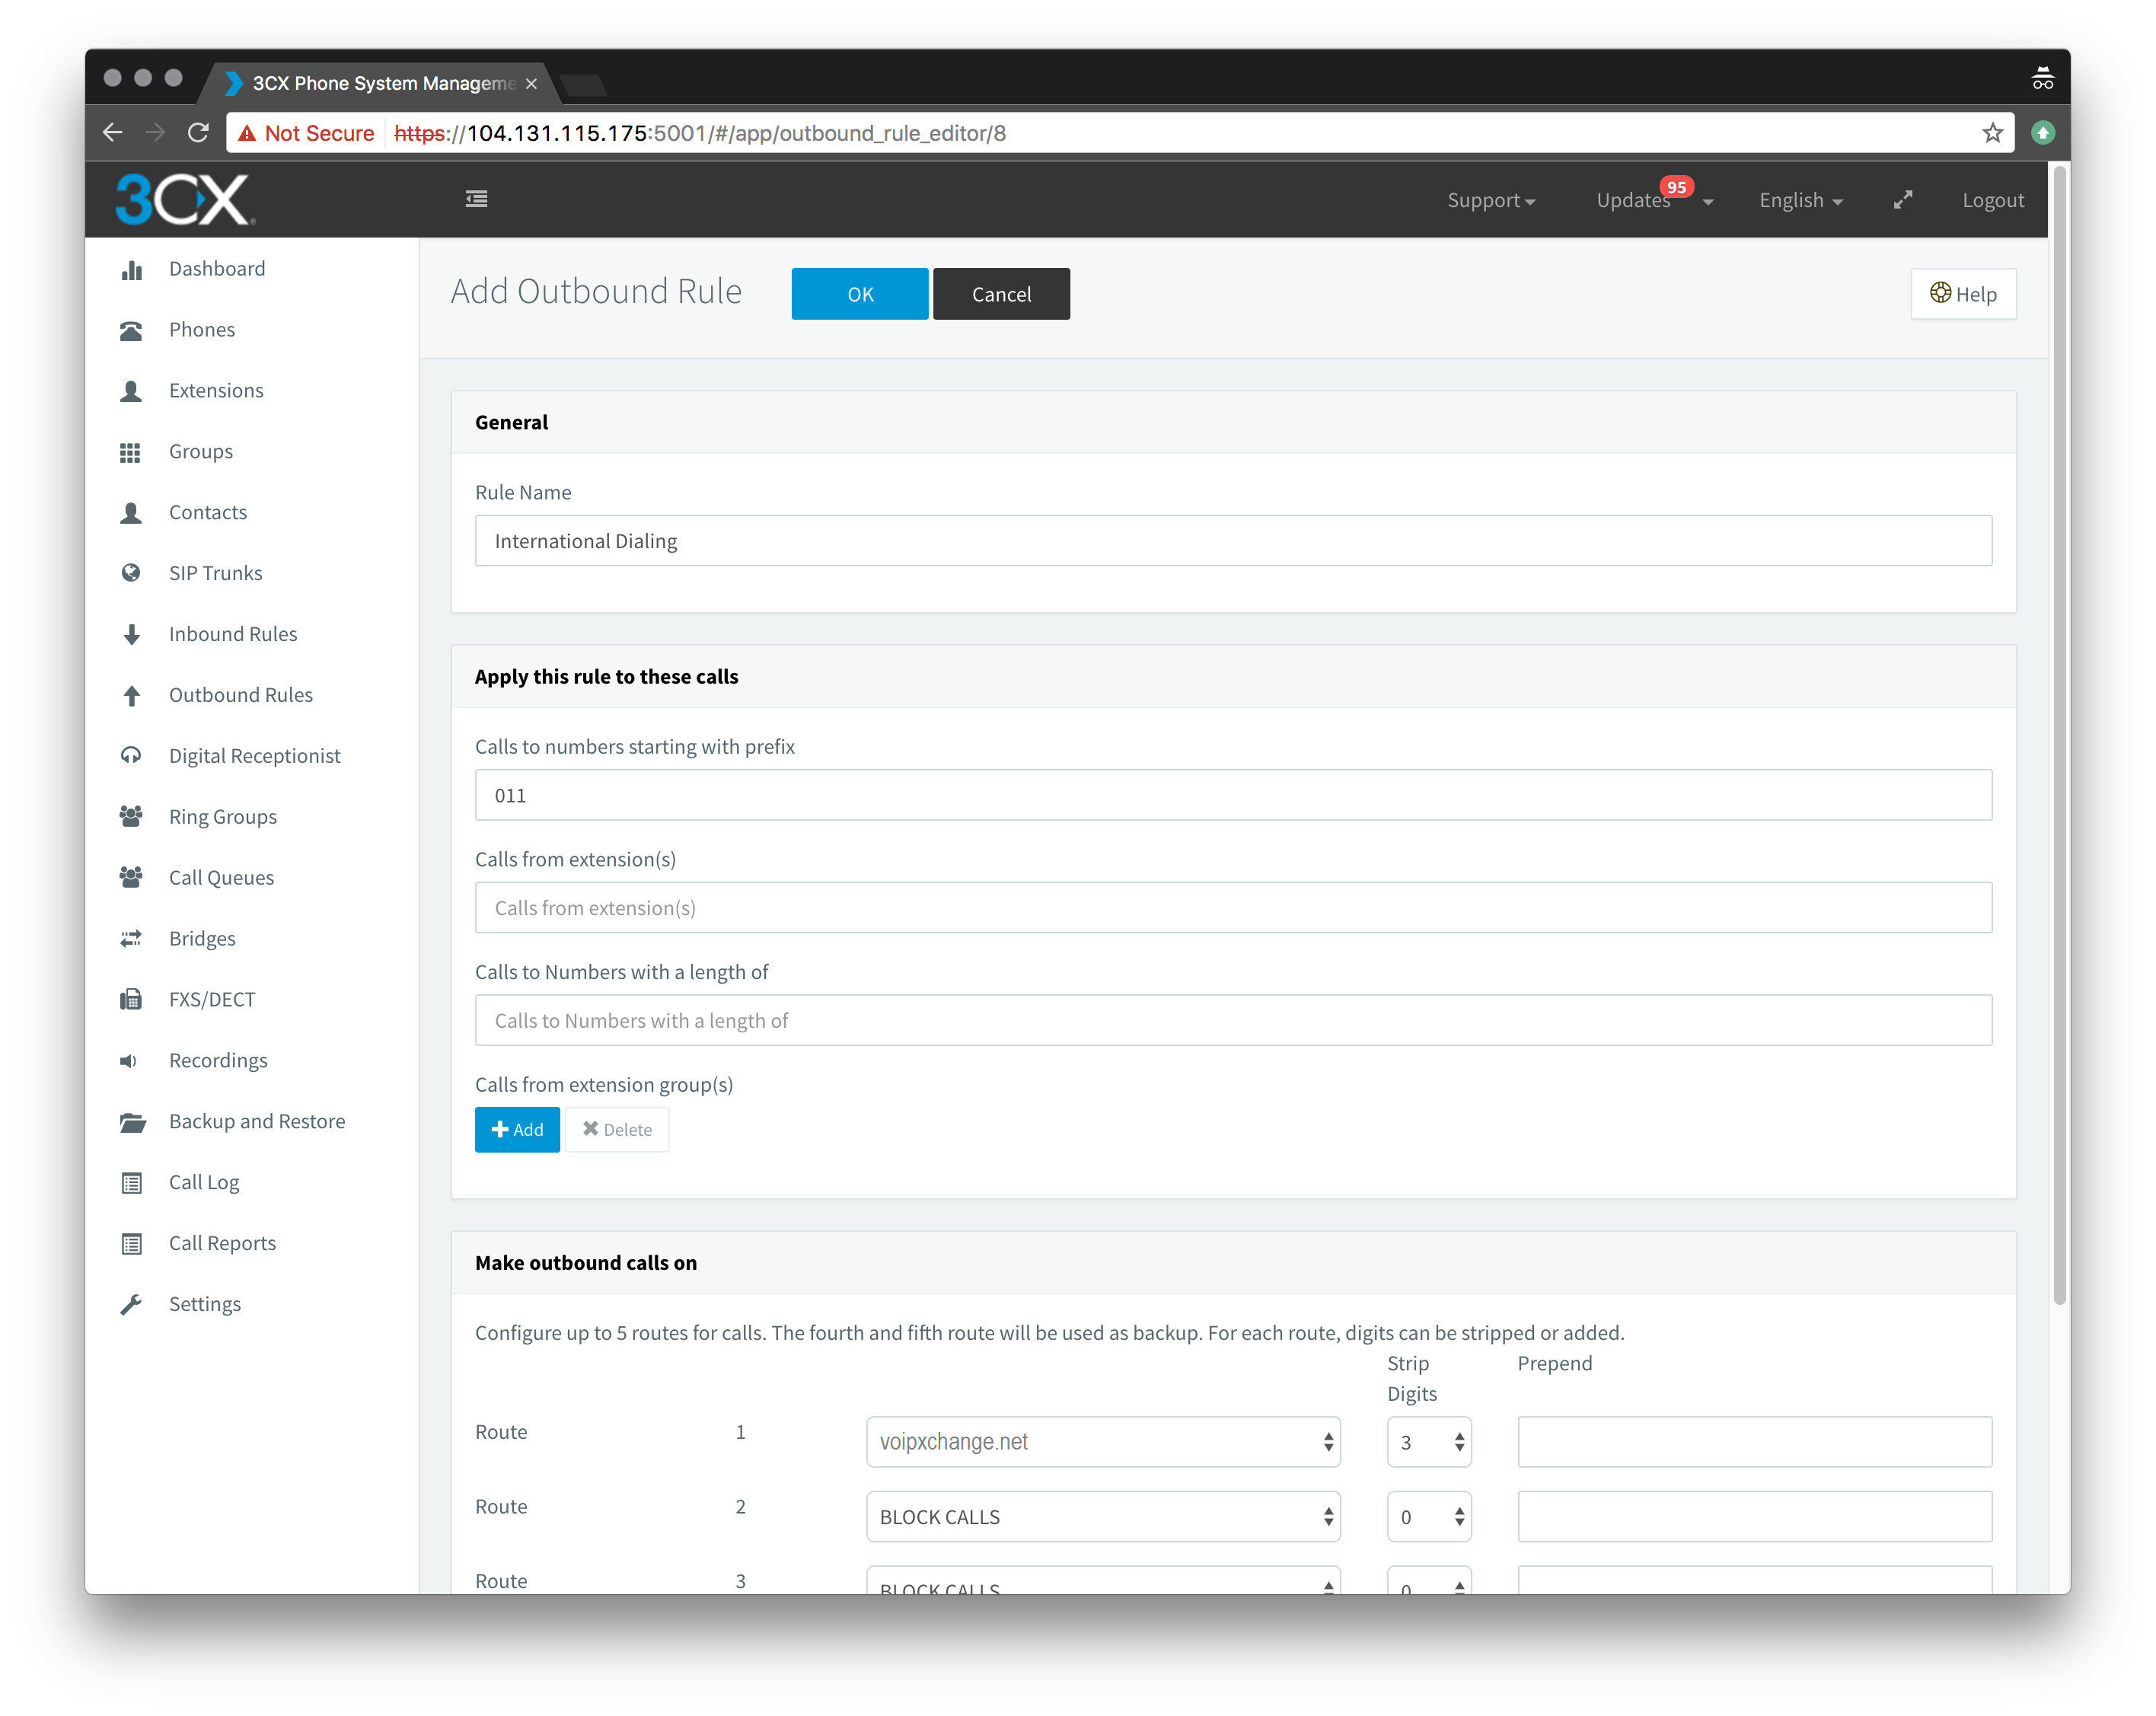Focus Calls from extension(s) field

point(1233,908)
